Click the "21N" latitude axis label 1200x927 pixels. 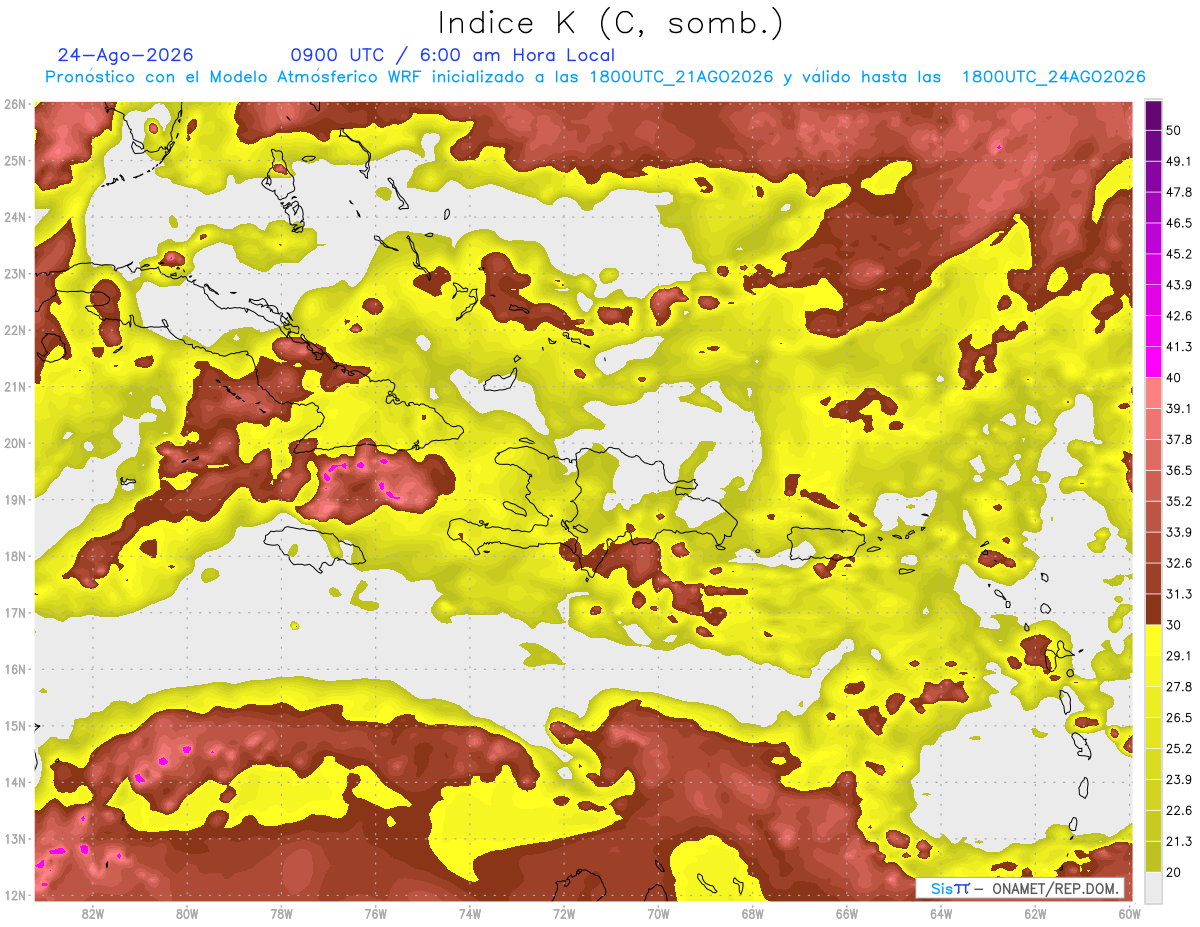[14, 386]
